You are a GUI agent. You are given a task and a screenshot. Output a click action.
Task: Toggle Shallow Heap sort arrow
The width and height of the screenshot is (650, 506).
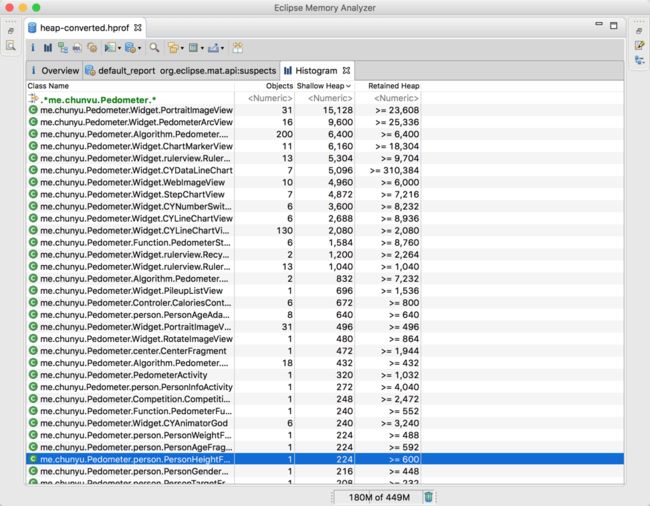(x=349, y=86)
